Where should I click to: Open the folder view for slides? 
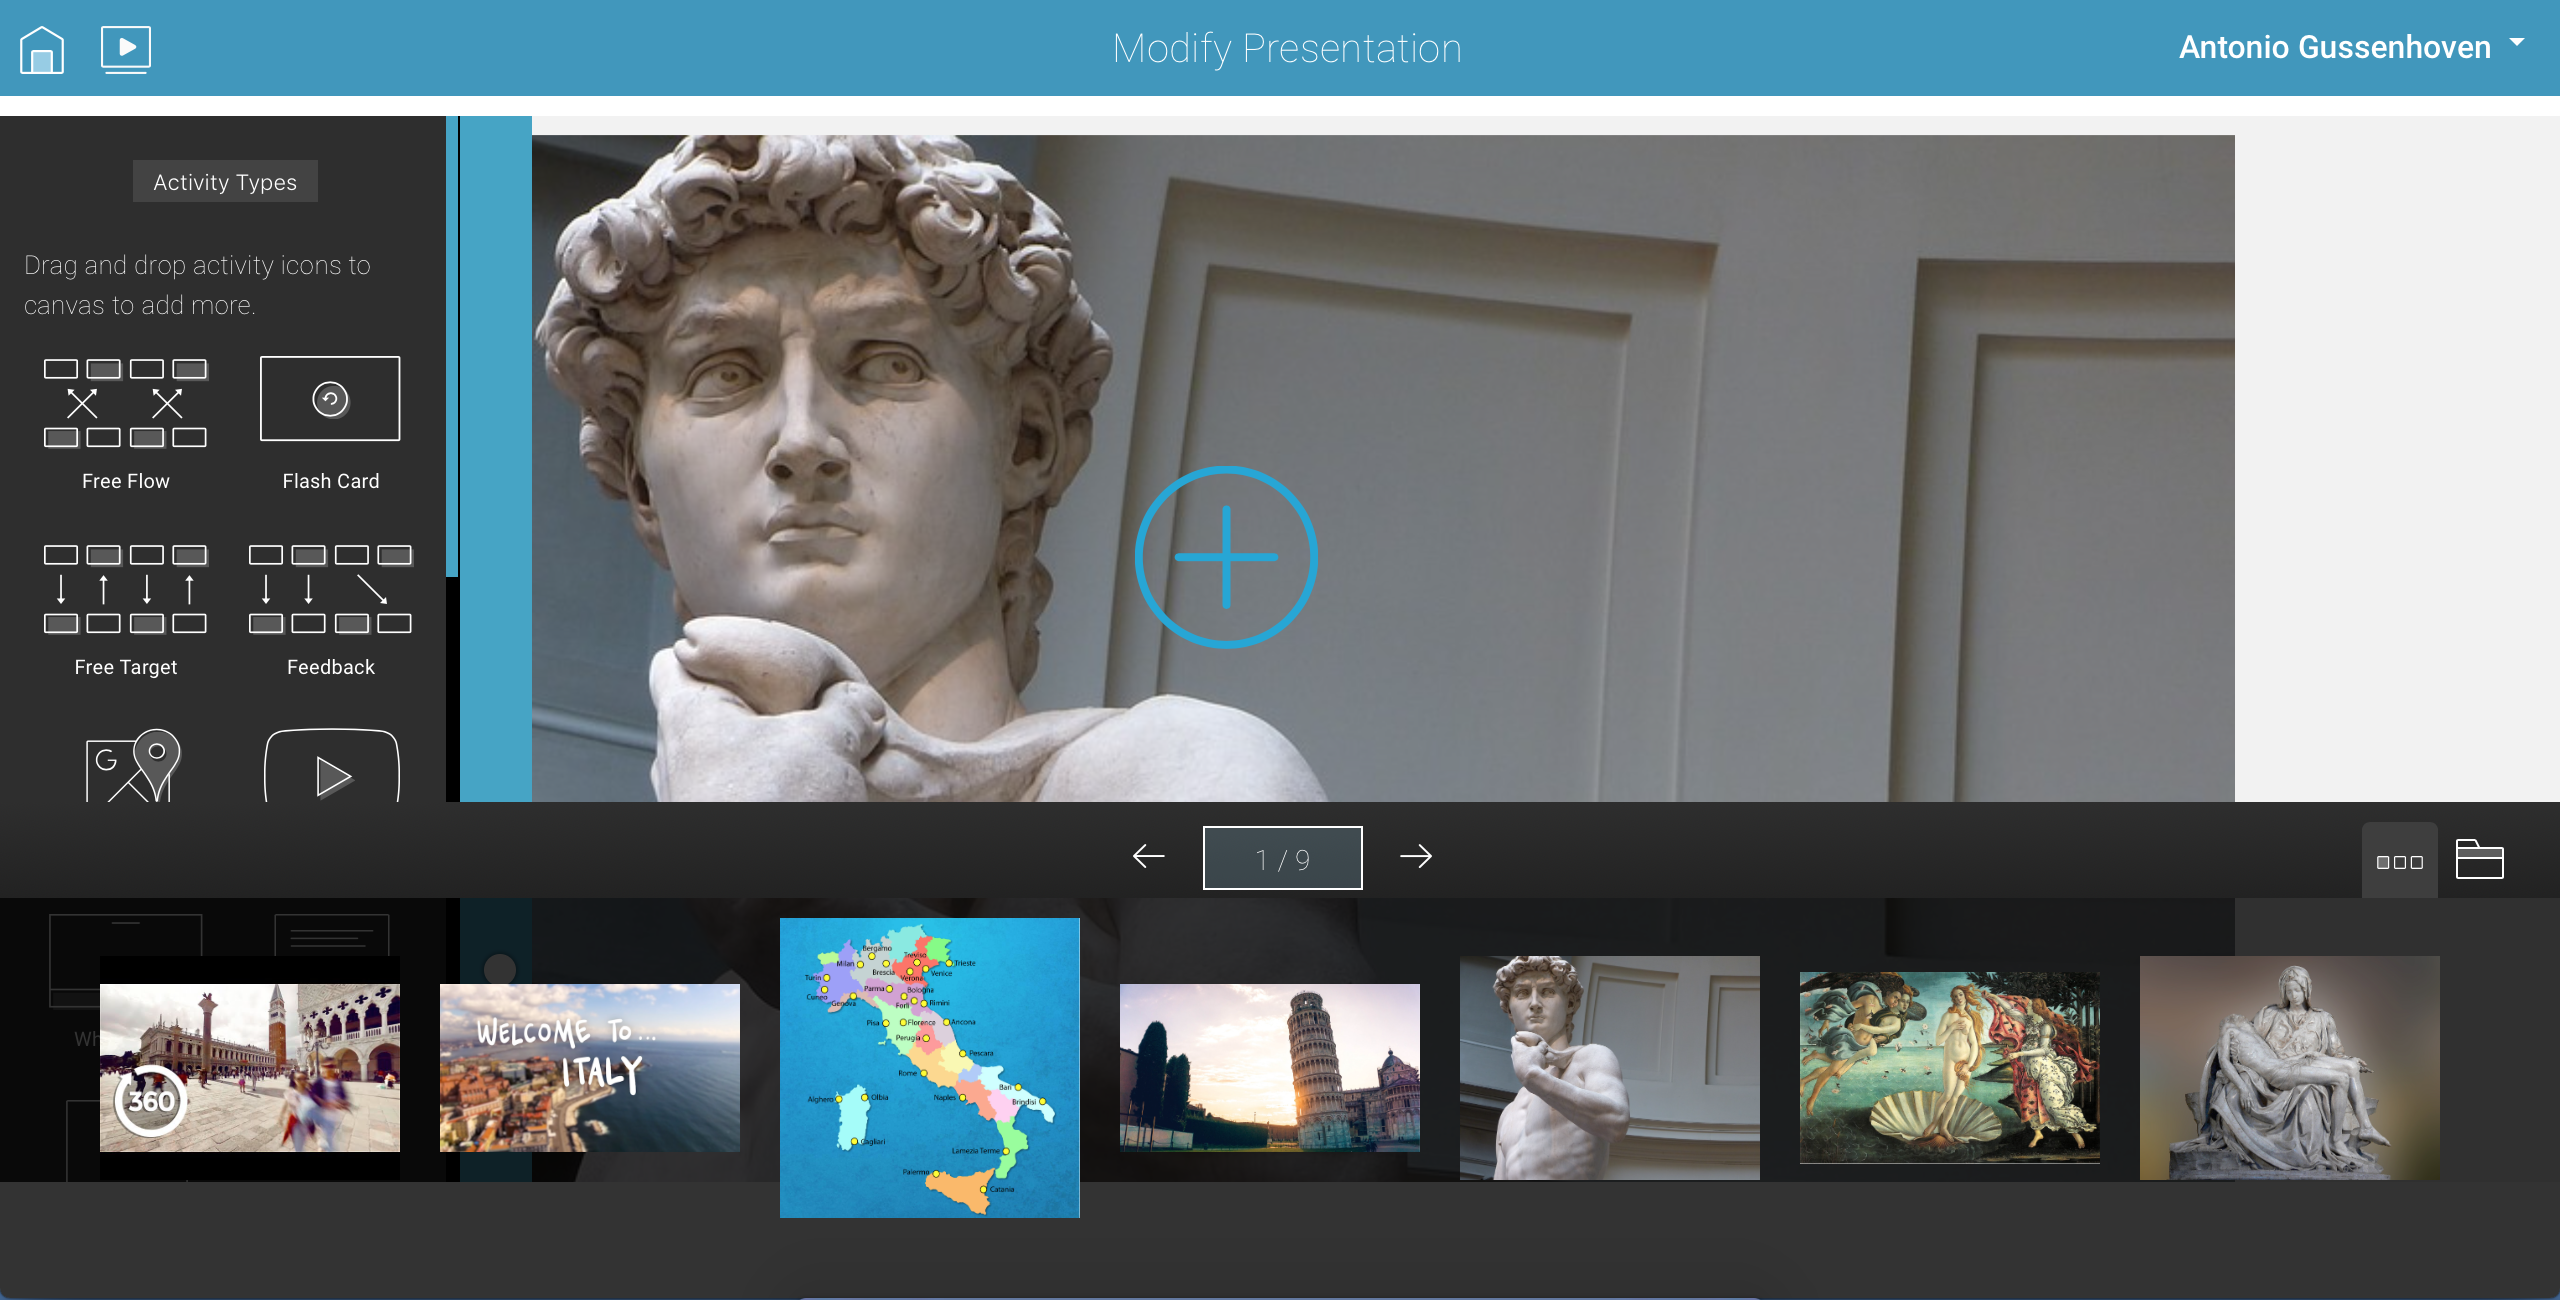click(2479, 858)
